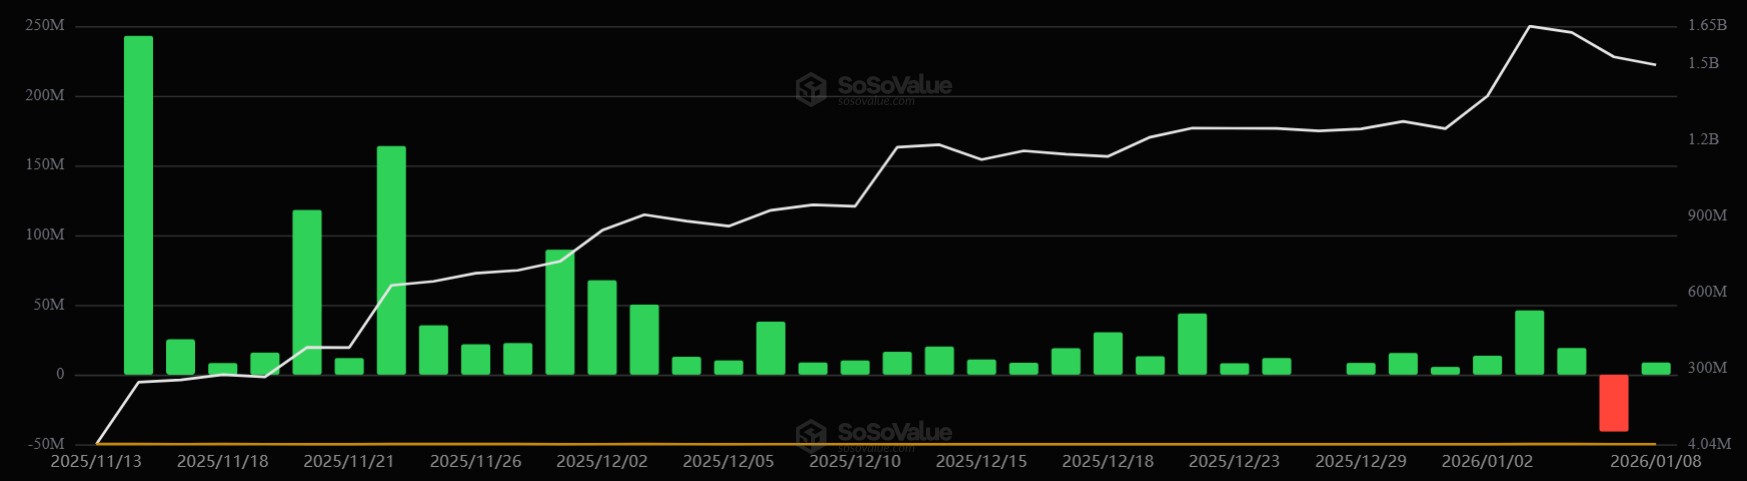Click the top SoSoValue watermark text
The width and height of the screenshot is (1747, 481).
pyautogui.click(x=894, y=86)
